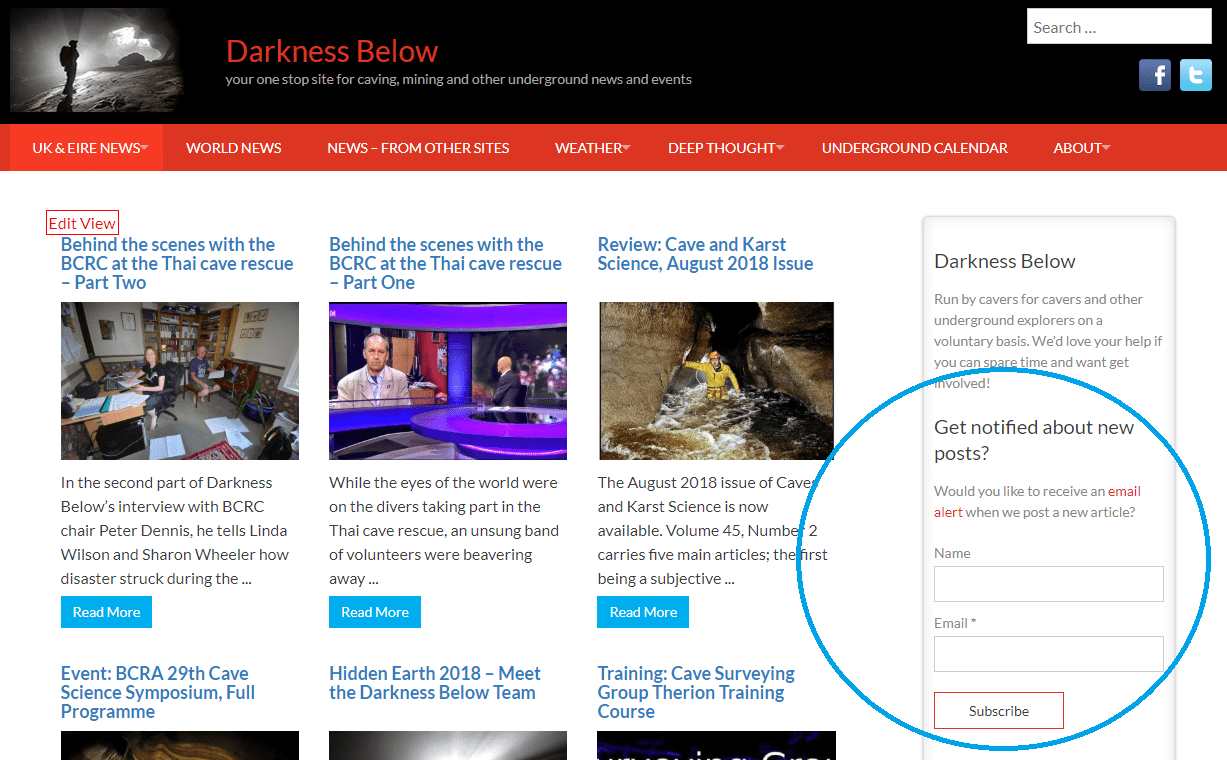
Task: Select the ABOUT menu label
Action: [x=1077, y=148]
